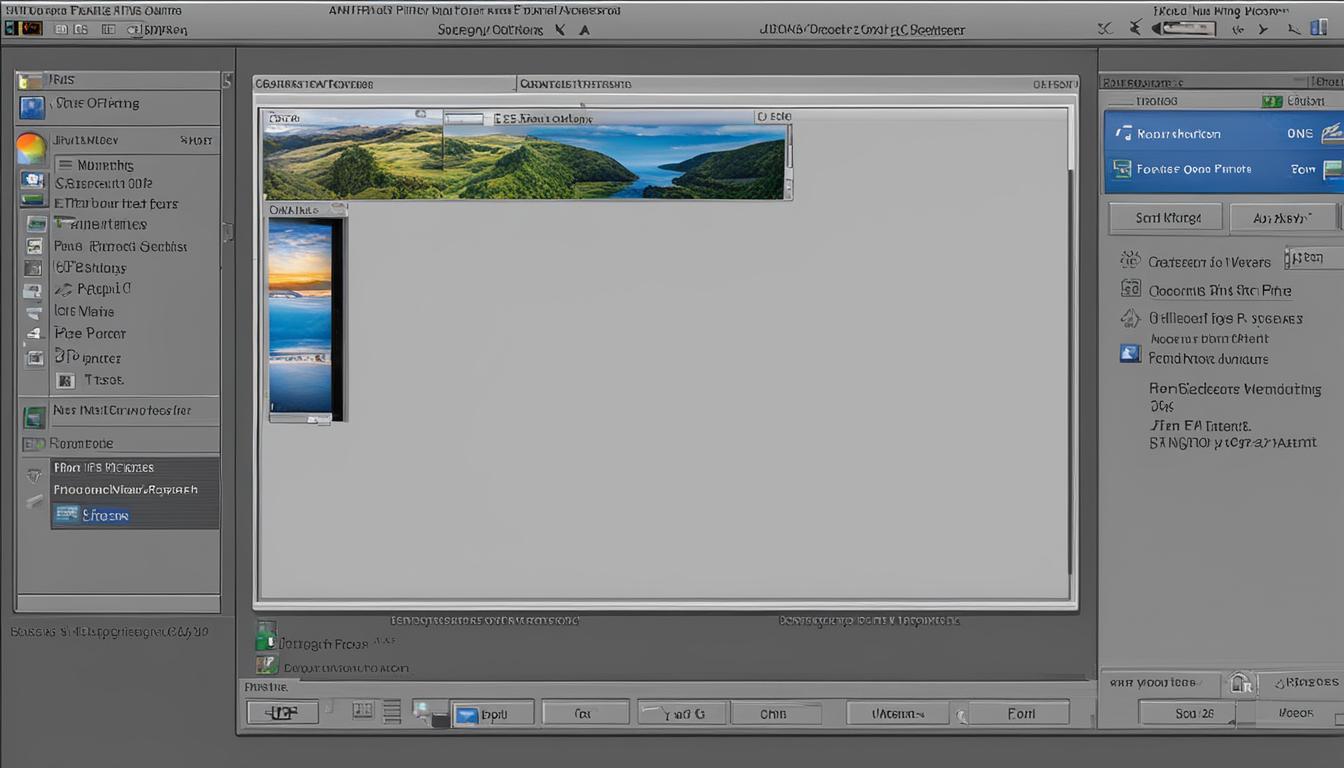Click the monitor icon in bottom toolbar
Image resolution: width=1344 pixels, height=768 pixels.
point(430,714)
